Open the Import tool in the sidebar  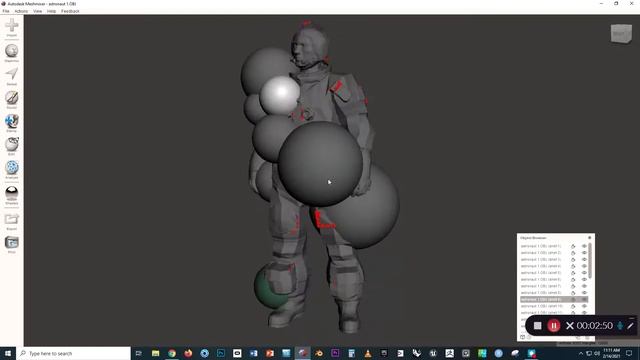[x=11, y=27]
